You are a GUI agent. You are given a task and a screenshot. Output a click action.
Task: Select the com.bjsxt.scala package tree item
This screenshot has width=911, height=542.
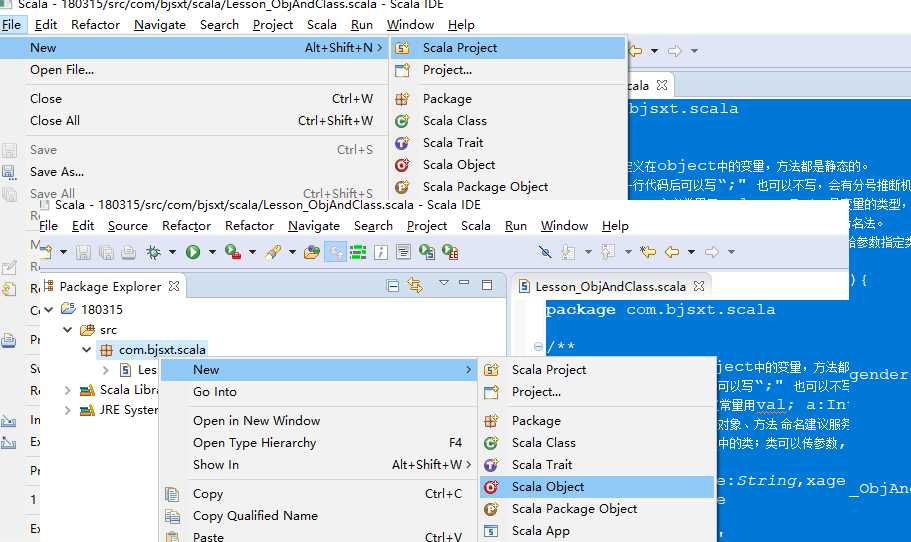pyautogui.click(x=153, y=350)
